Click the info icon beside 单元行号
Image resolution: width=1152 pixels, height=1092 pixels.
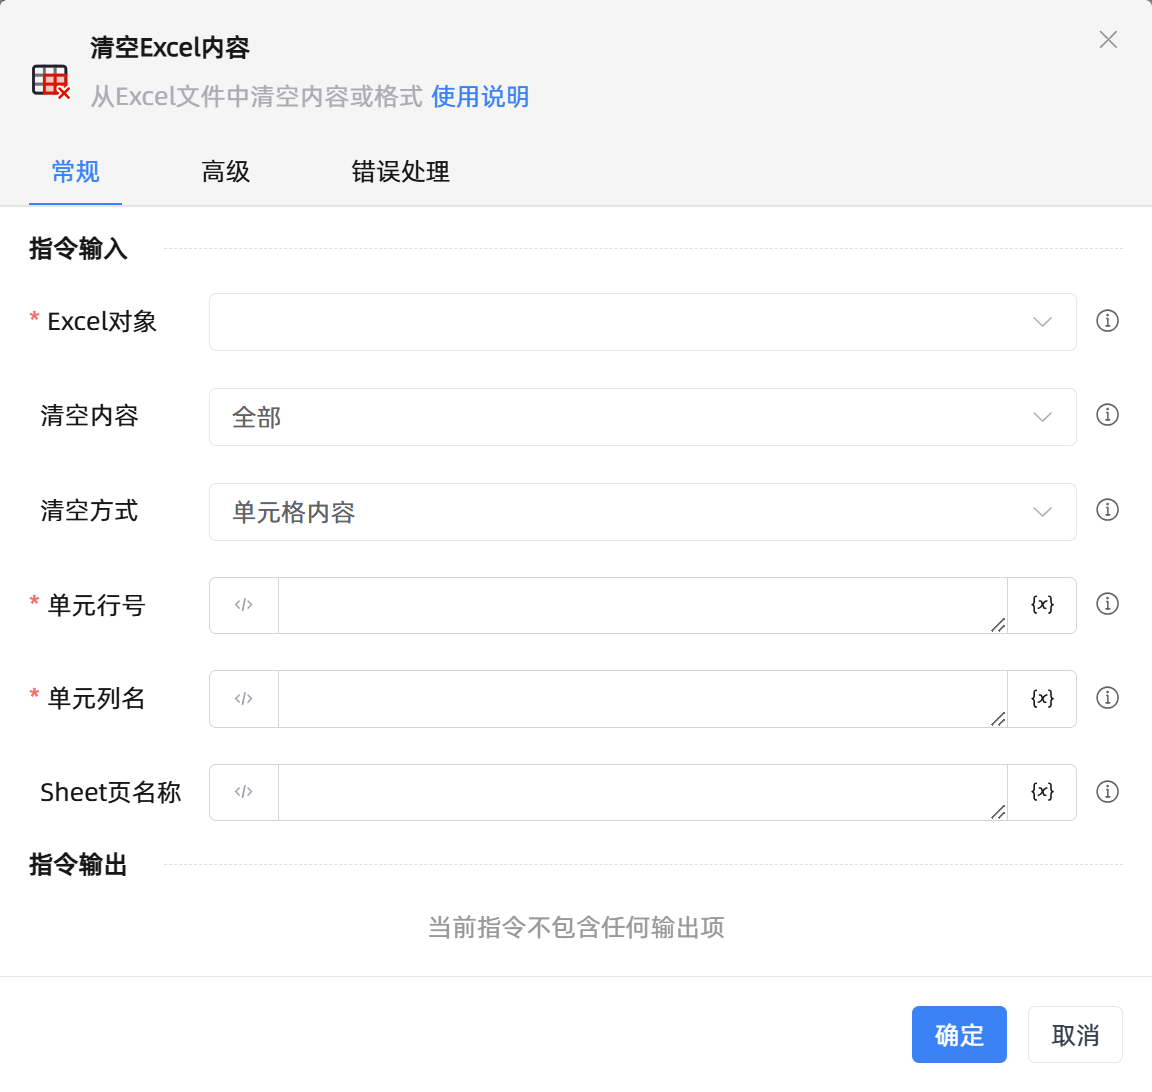[x=1107, y=604]
